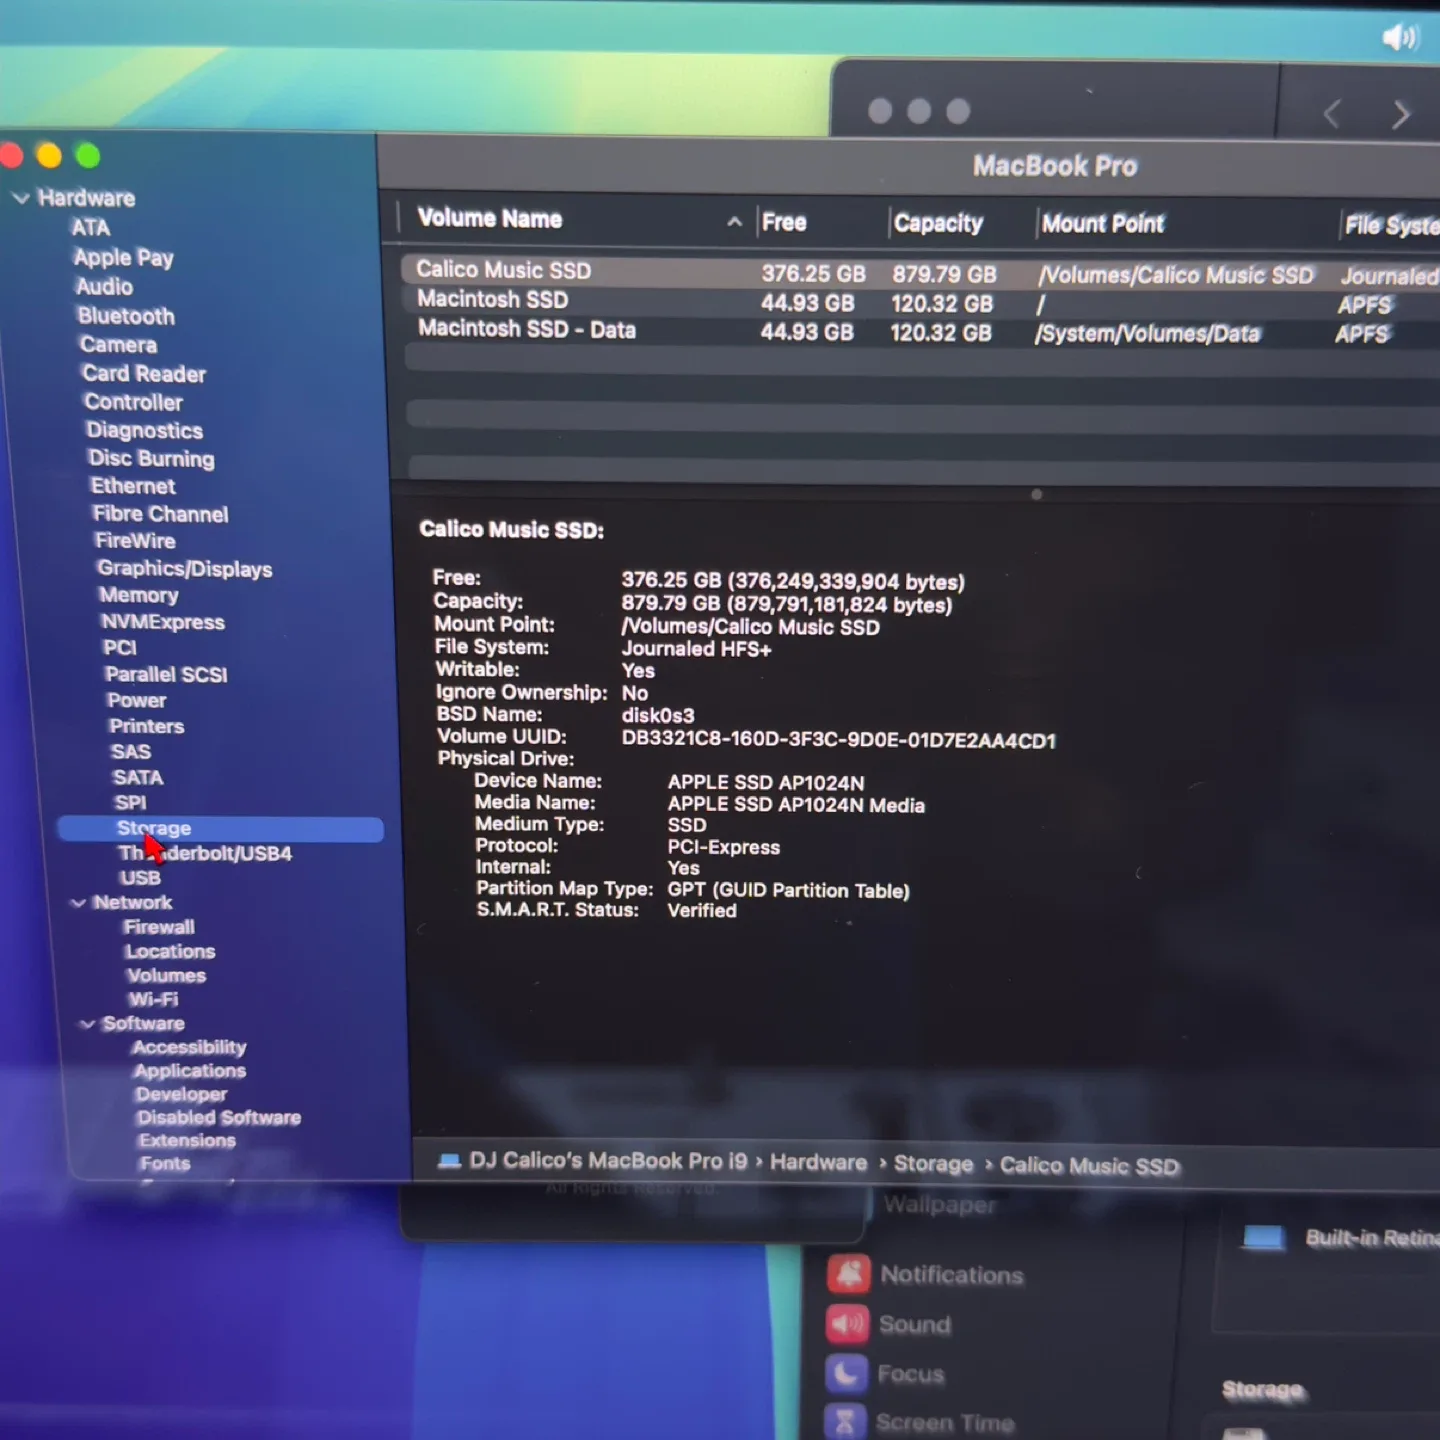
Task: Collapse the Software section
Action: [x=88, y=1023]
